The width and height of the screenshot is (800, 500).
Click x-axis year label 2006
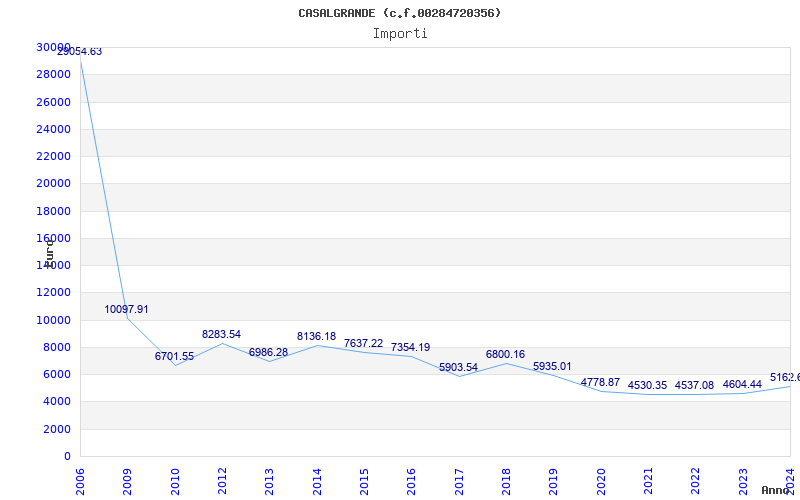[x=80, y=482]
